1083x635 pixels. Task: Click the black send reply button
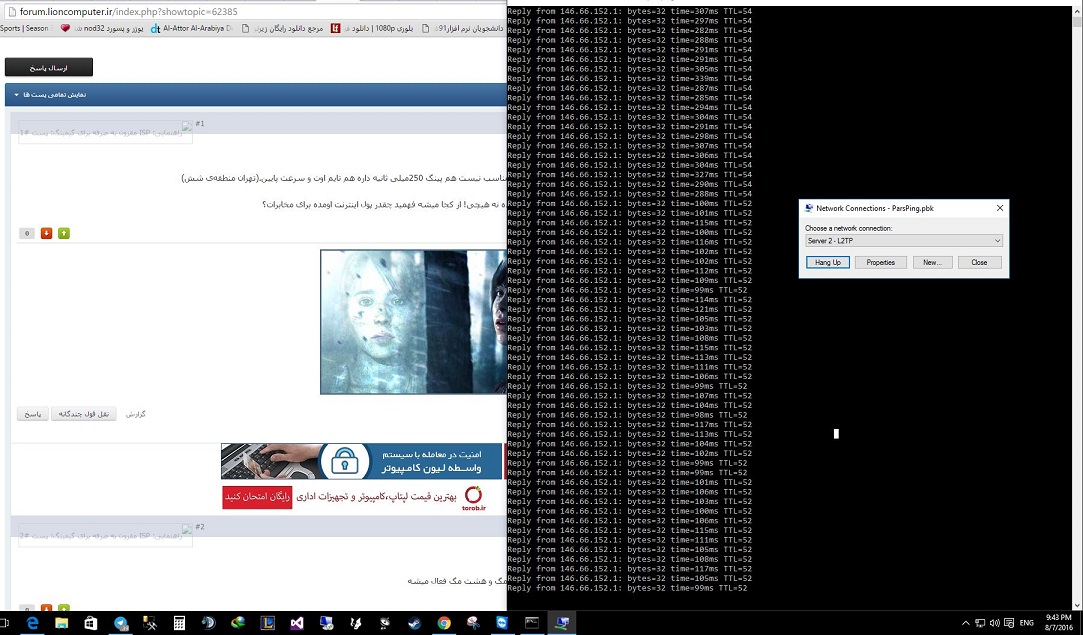point(49,67)
